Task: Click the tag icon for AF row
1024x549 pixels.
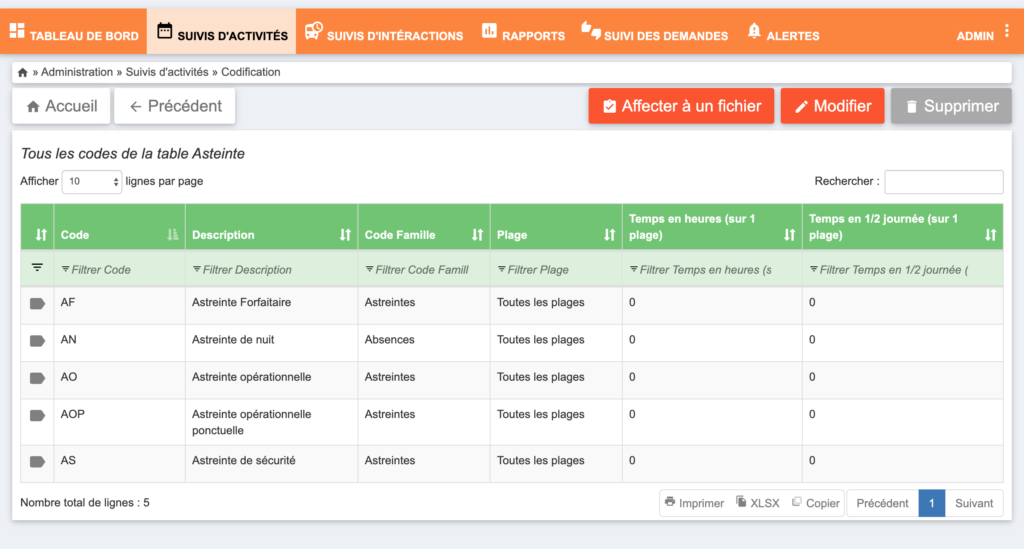Action: 37,304
